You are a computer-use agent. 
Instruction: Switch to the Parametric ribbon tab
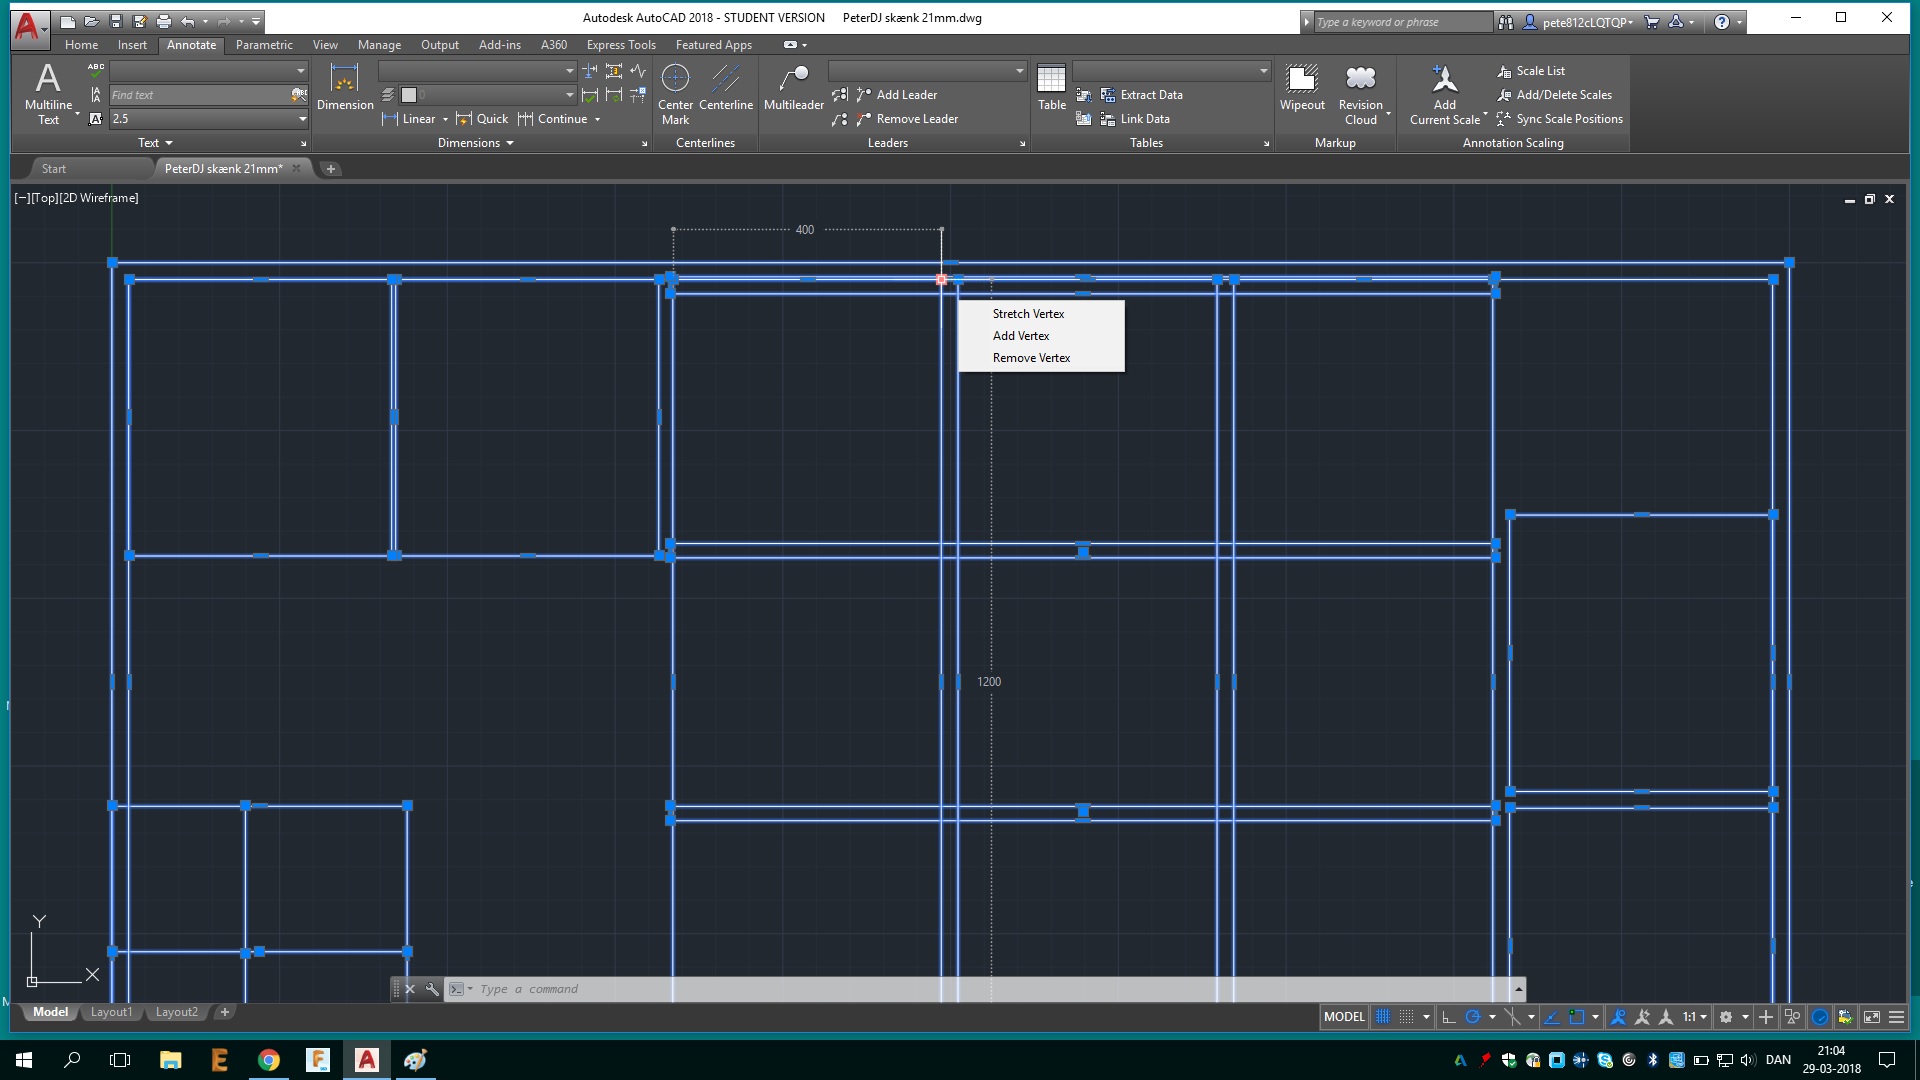(x=264, y=45)
